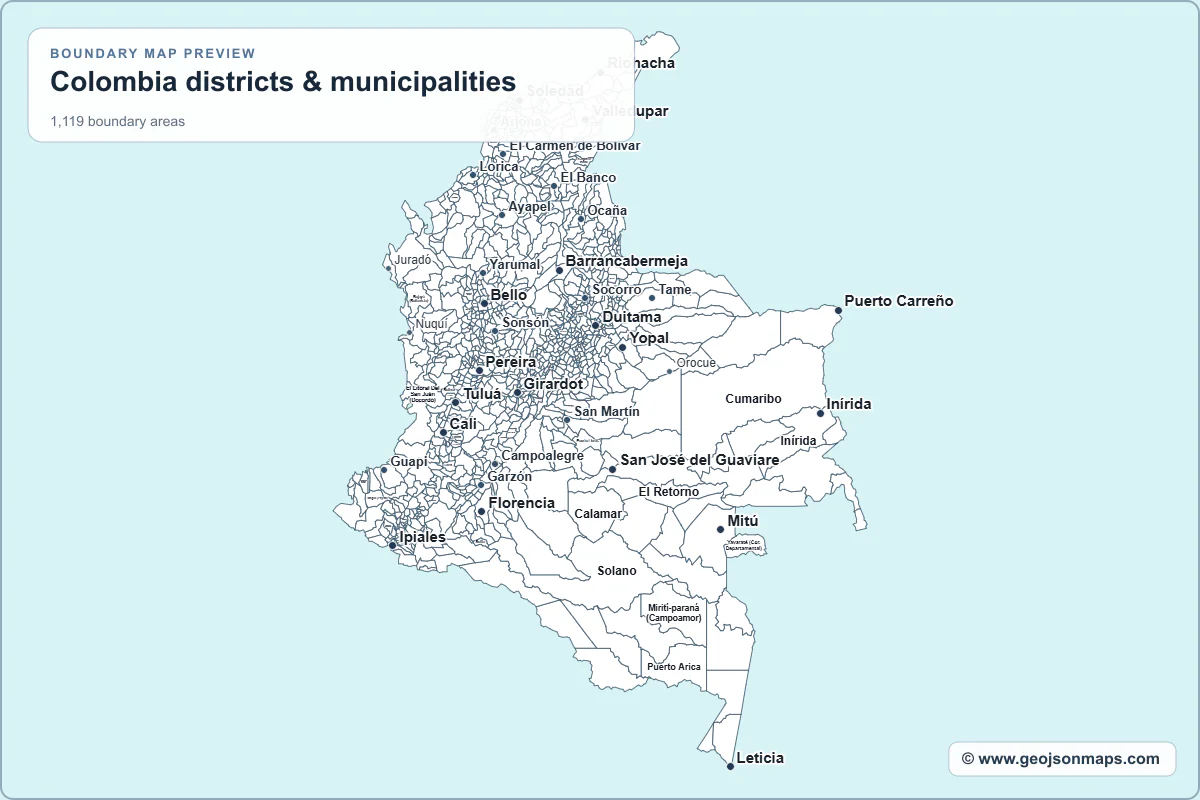Select the Ipiales city label
Image resolution: width=1200 pixels, height=800 pixels.
click(x=422, y=537)
